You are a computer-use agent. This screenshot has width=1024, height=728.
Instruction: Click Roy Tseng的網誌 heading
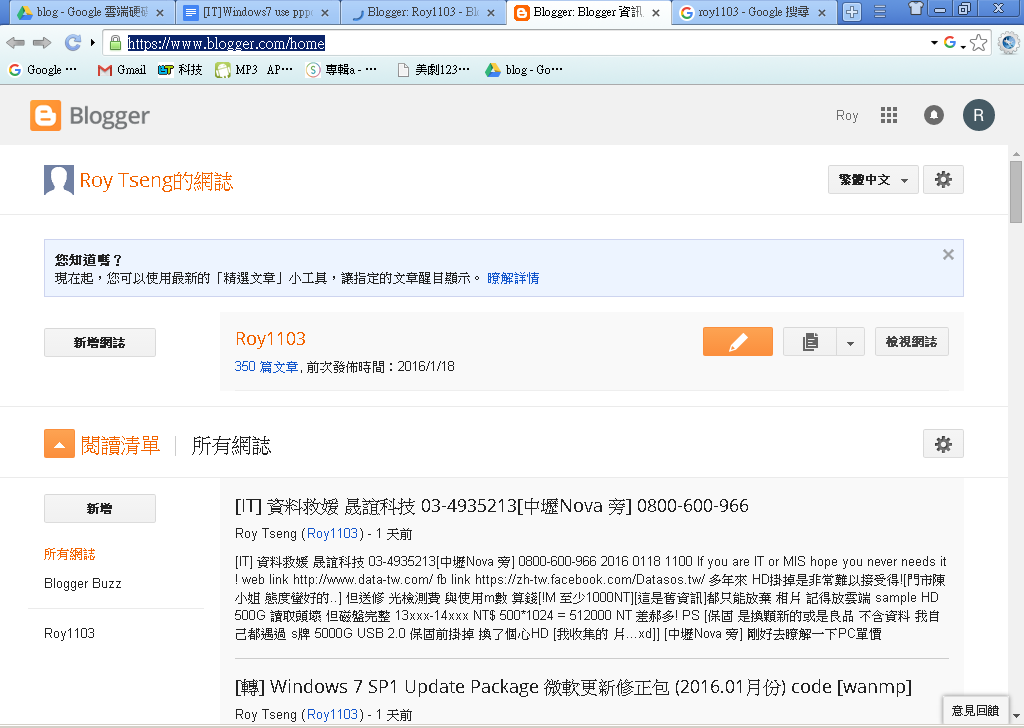(x=156, y=181)
